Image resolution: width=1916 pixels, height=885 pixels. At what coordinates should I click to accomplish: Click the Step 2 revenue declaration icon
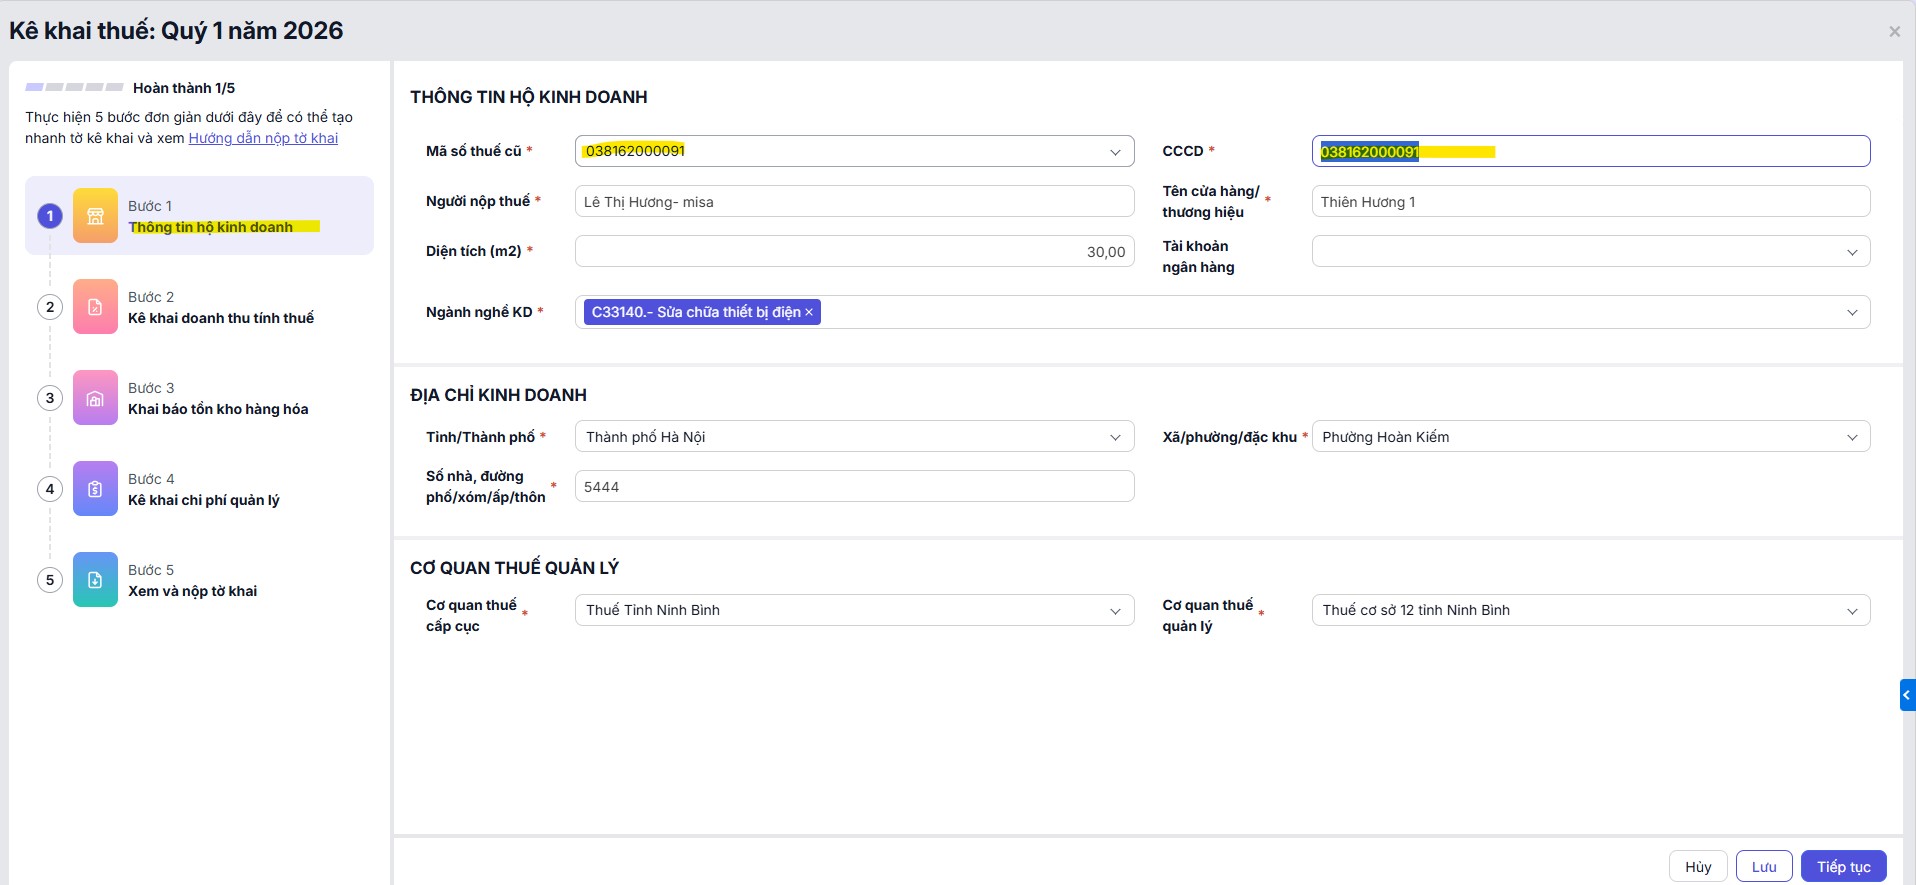tap(95, 307)
